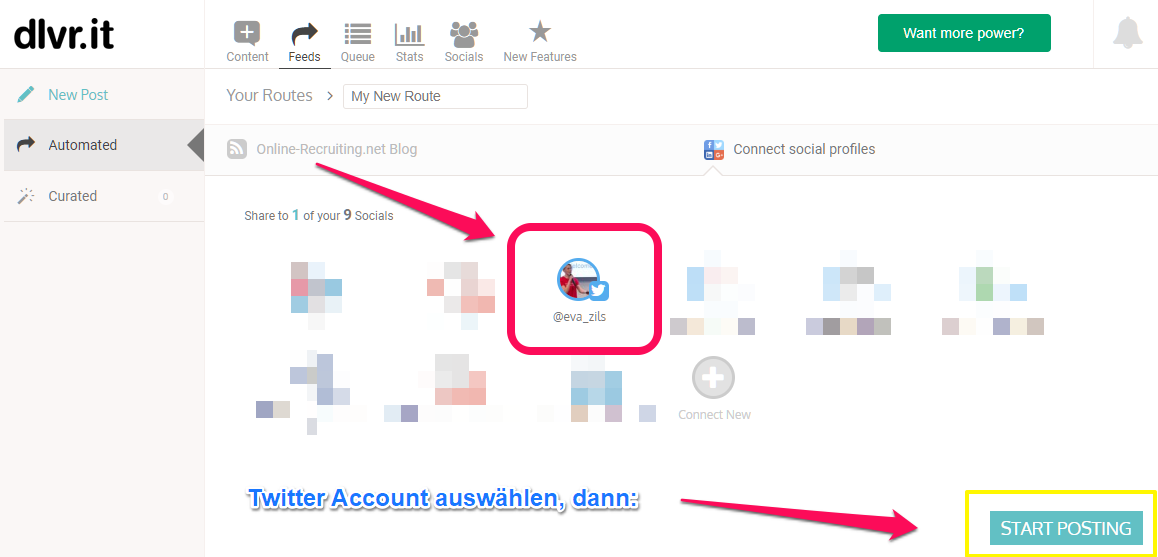
Task: Select Curated in the sidebar
Action: (72, 196)
